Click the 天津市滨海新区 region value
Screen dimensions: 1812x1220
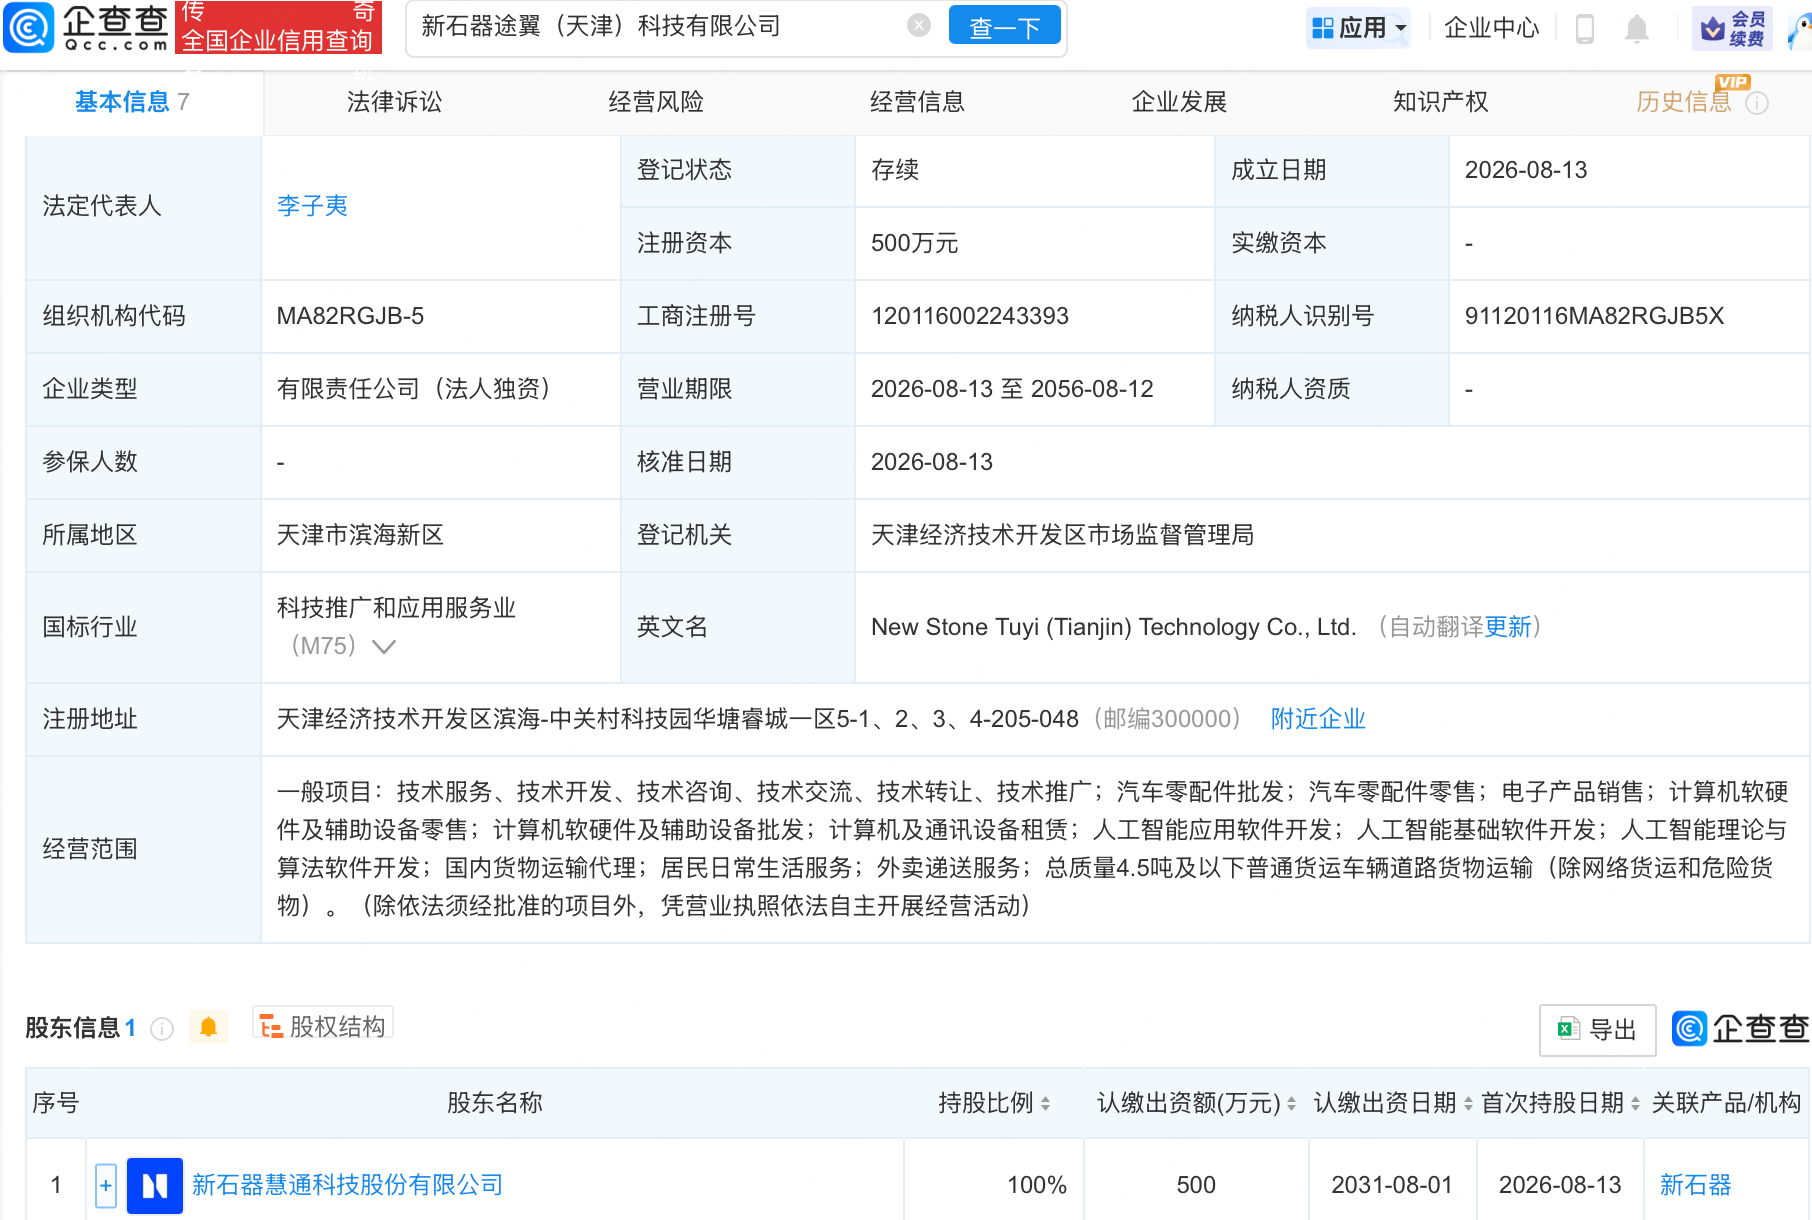[360, 535]
